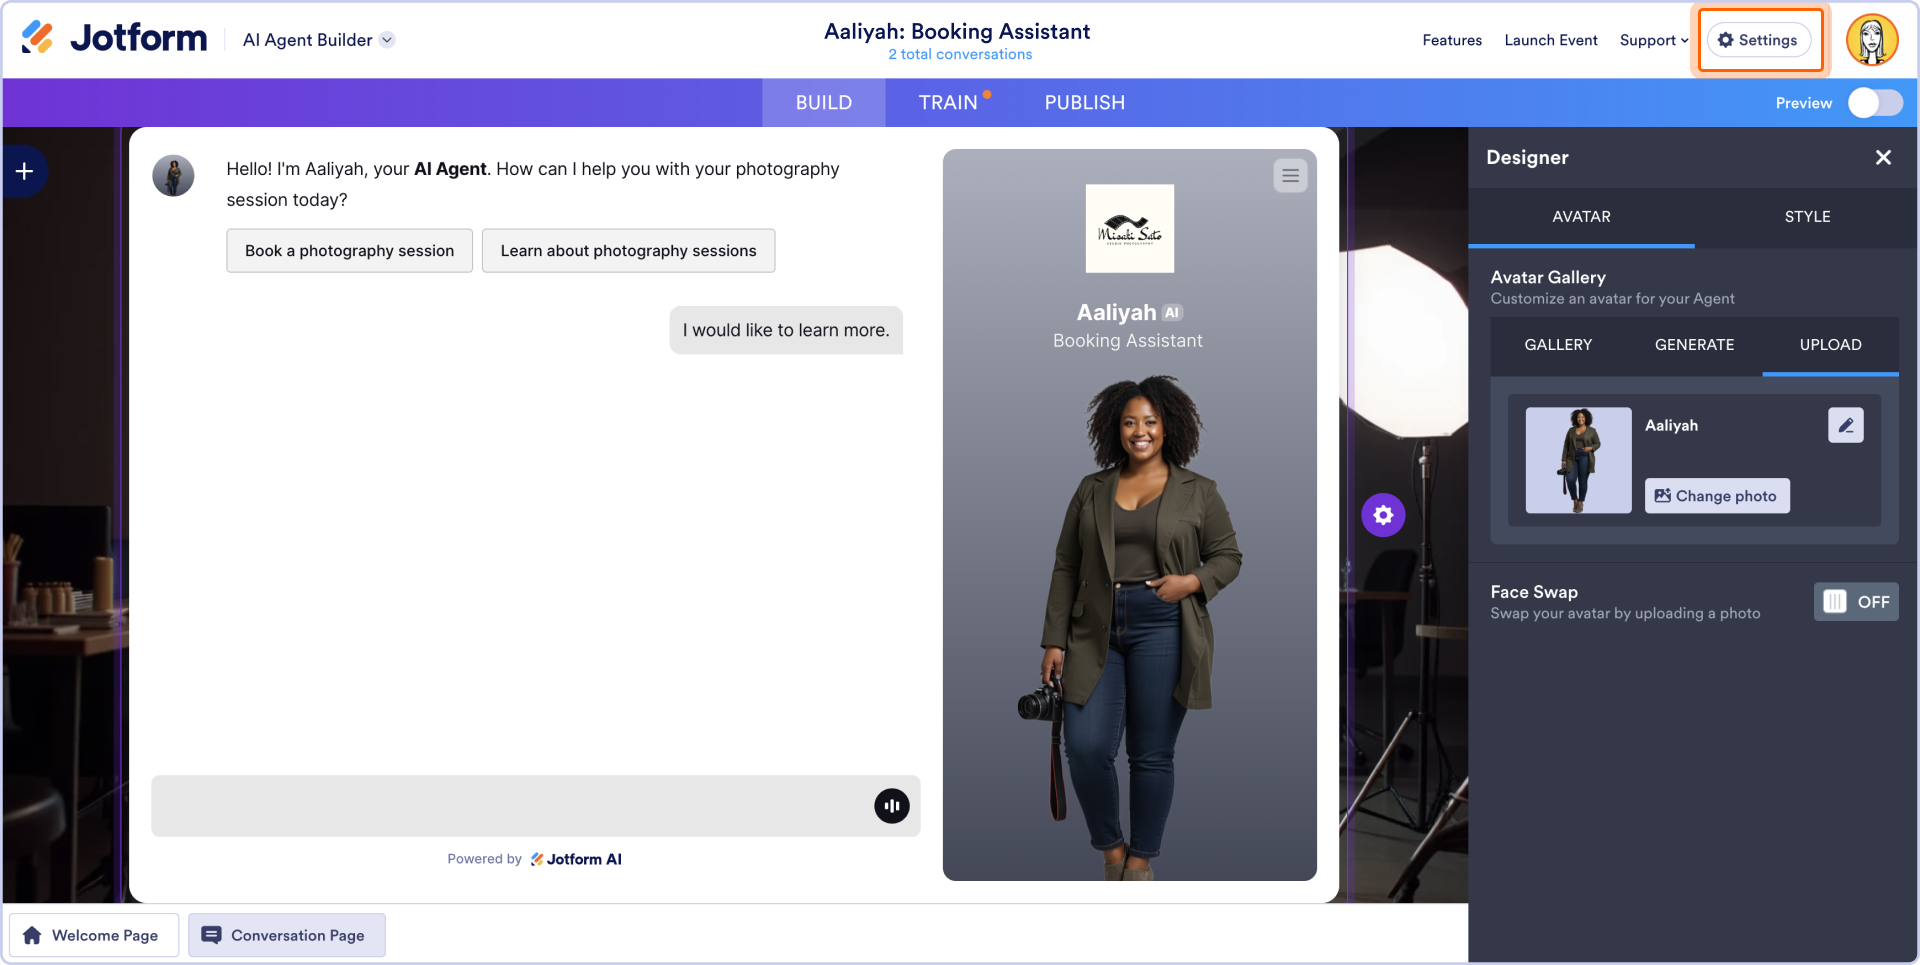Open the AI Agent Builder dropdown
Viewport: 1920px width, 965px height.
click(x=318, y=40)
